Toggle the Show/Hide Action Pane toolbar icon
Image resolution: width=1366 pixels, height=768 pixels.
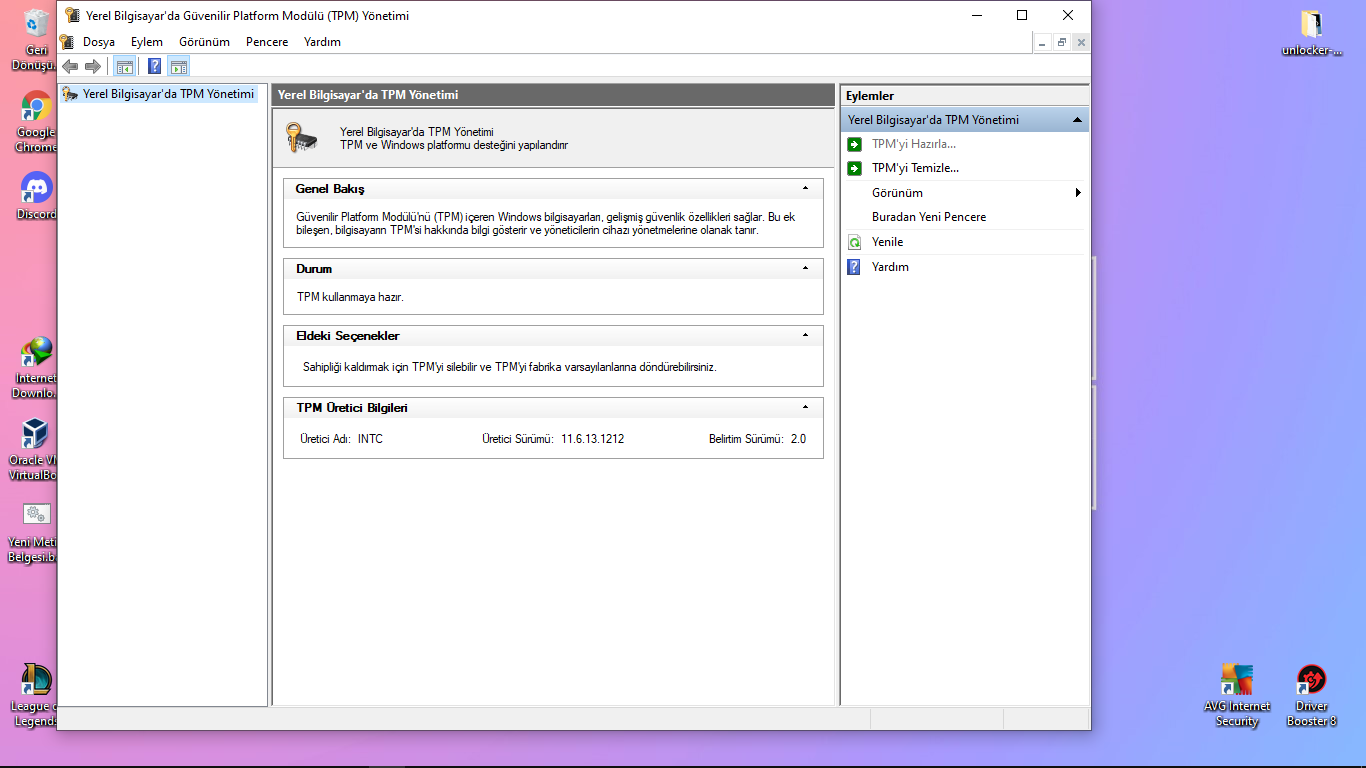pos(179,67)
